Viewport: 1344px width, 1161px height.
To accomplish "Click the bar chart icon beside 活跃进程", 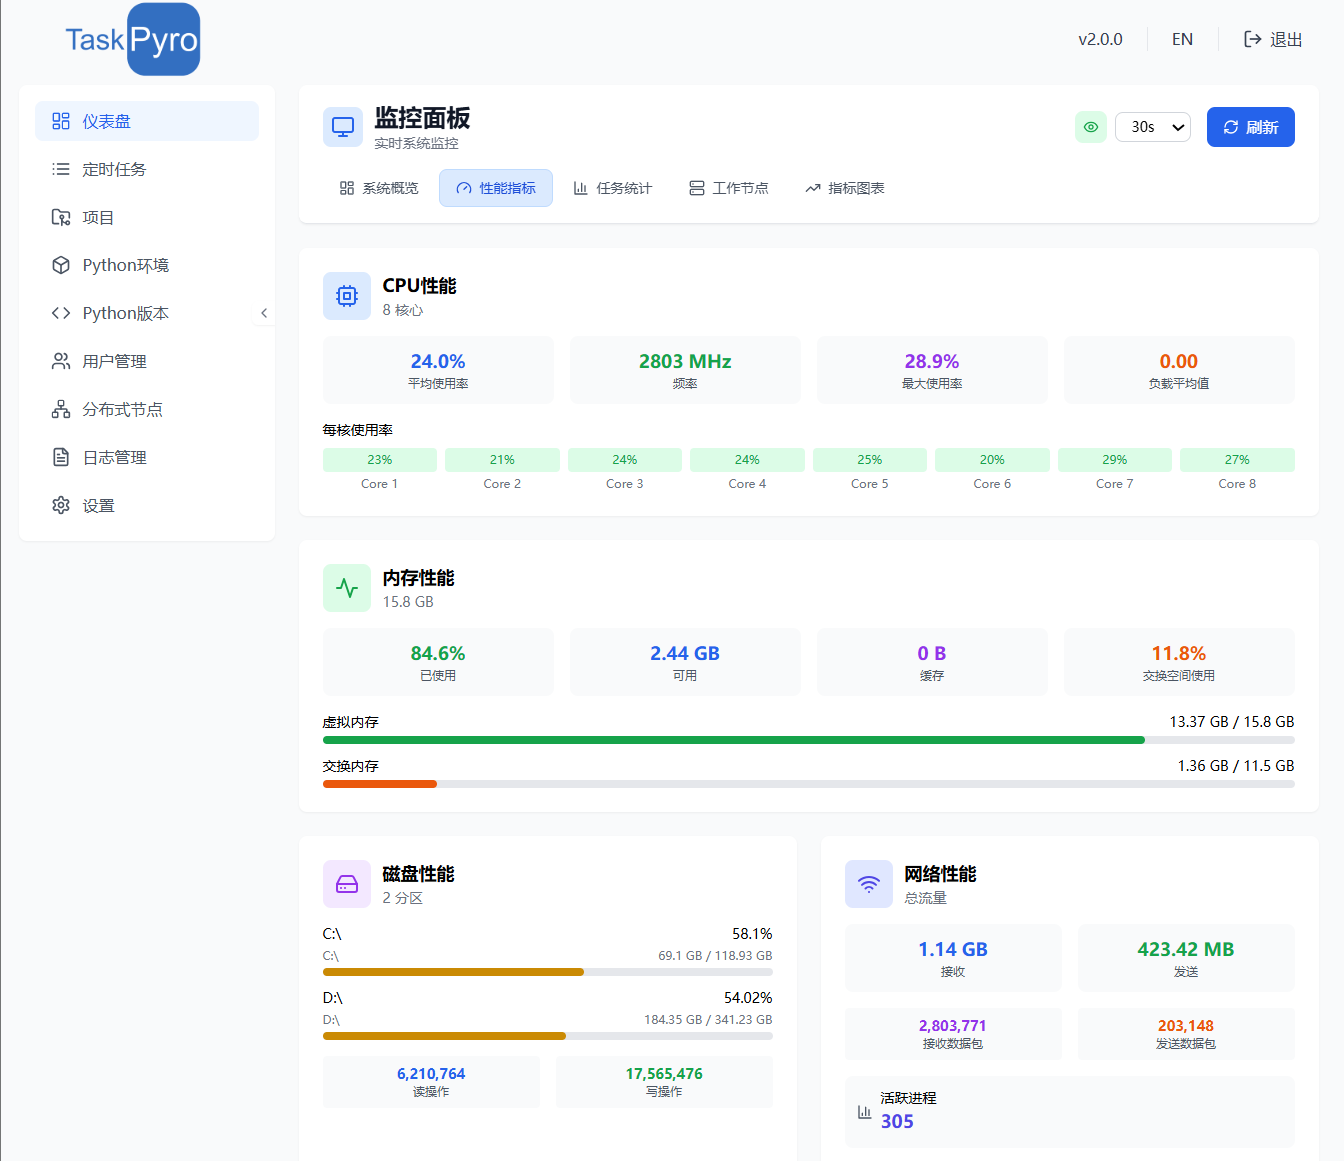I will coord(864,1111).
